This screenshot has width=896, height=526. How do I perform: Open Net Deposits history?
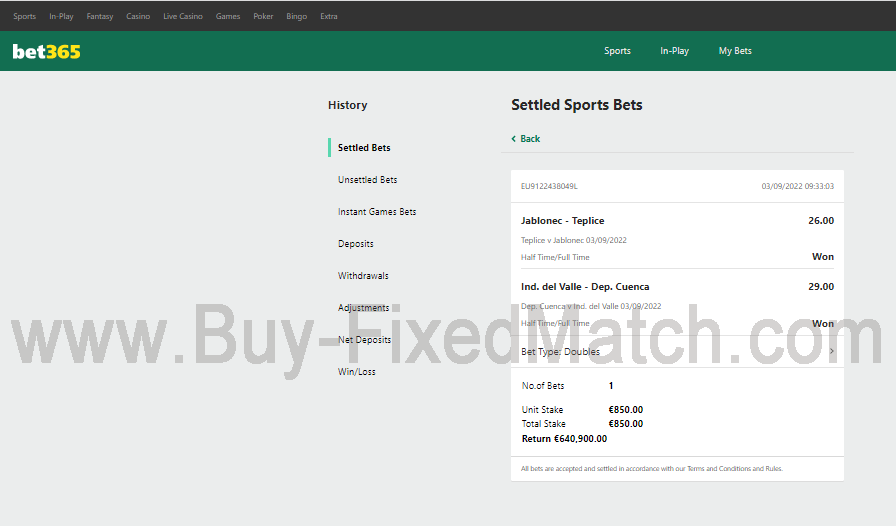[365, 340]
